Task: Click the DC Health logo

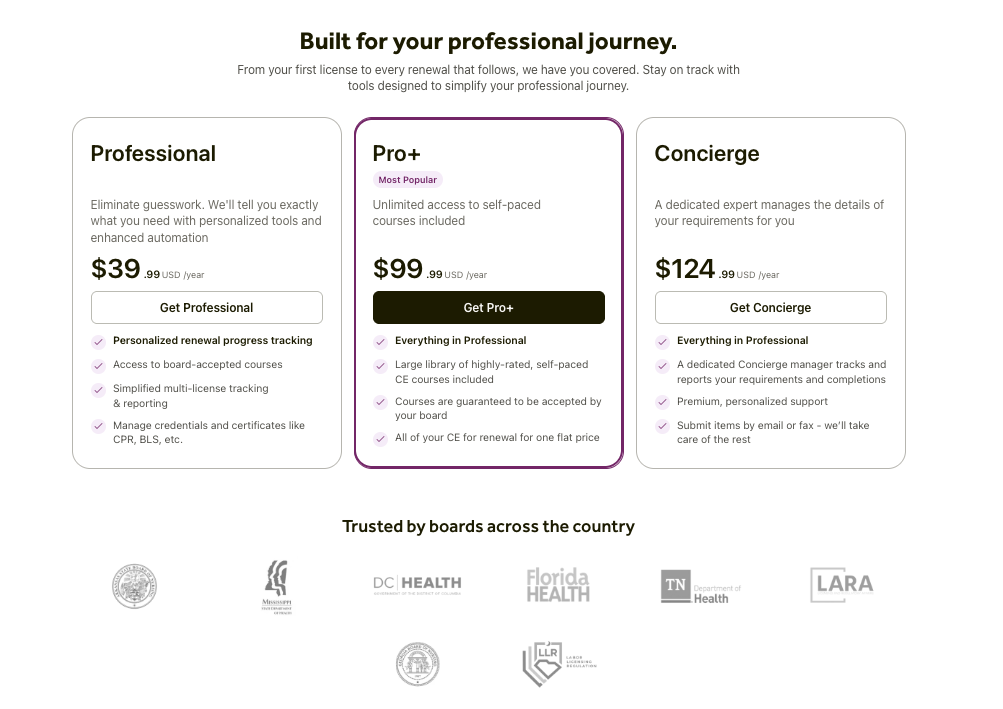Action: point(417,584)
